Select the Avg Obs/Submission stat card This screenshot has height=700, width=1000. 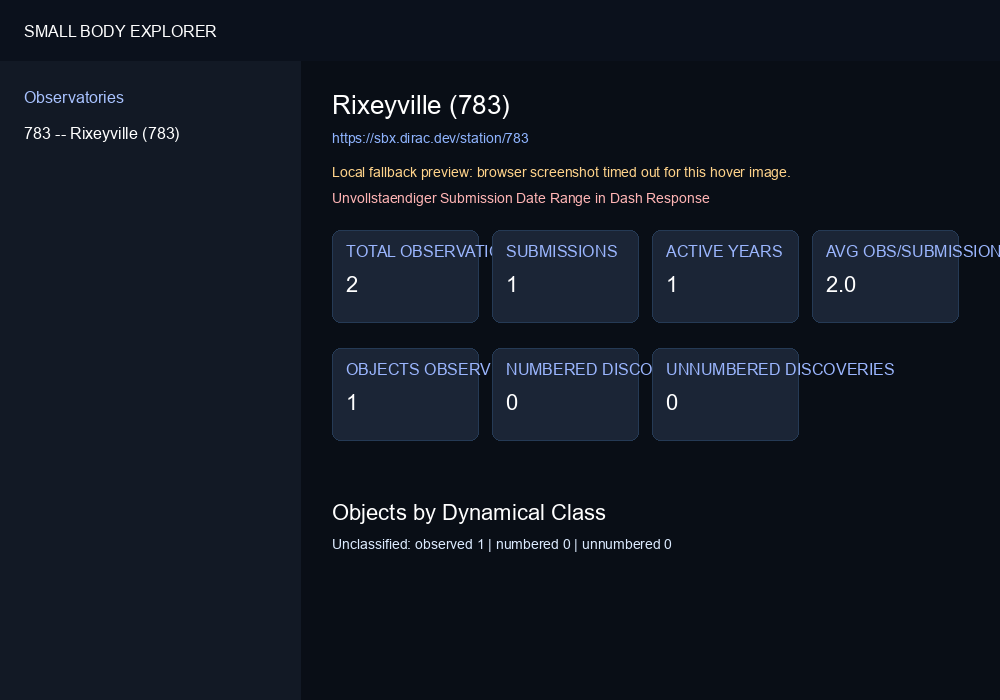click(x=886, y=277)
